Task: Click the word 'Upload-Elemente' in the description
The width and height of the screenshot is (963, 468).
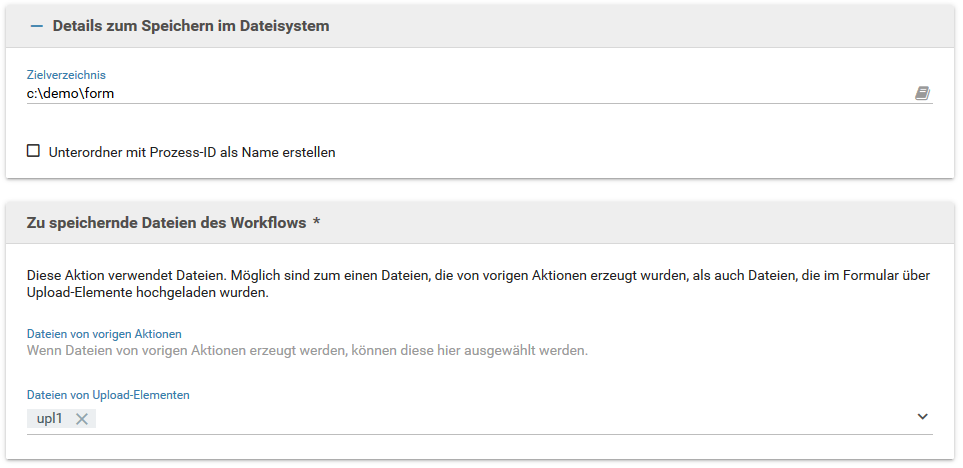Action: (82, 294)
